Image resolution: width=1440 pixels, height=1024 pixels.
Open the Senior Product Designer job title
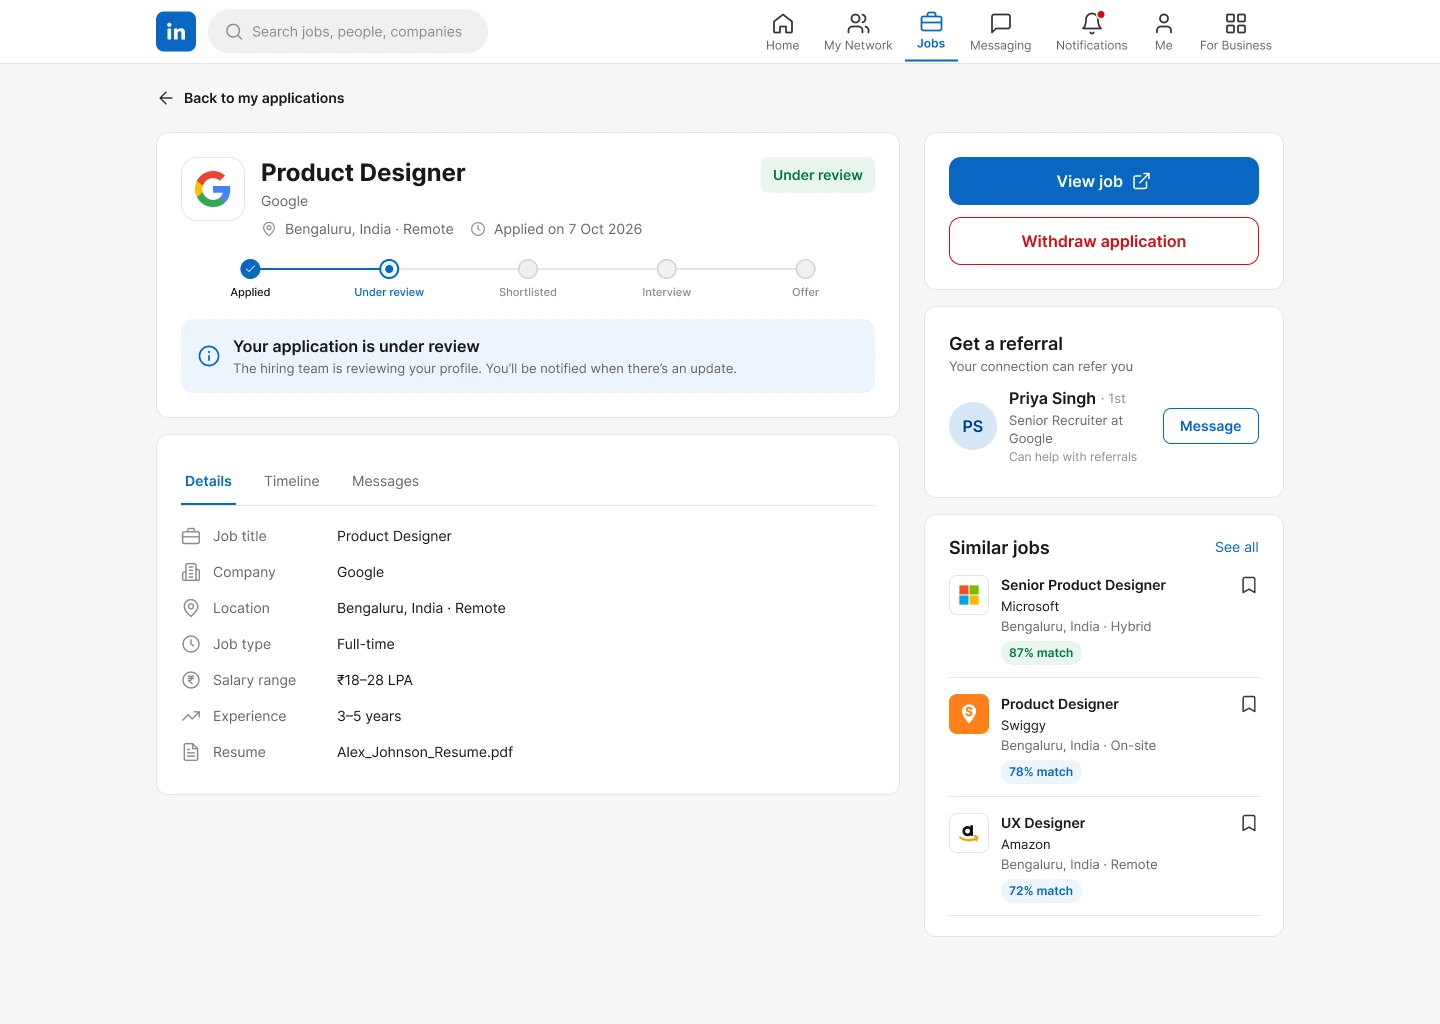click(x=1083, y=585)
